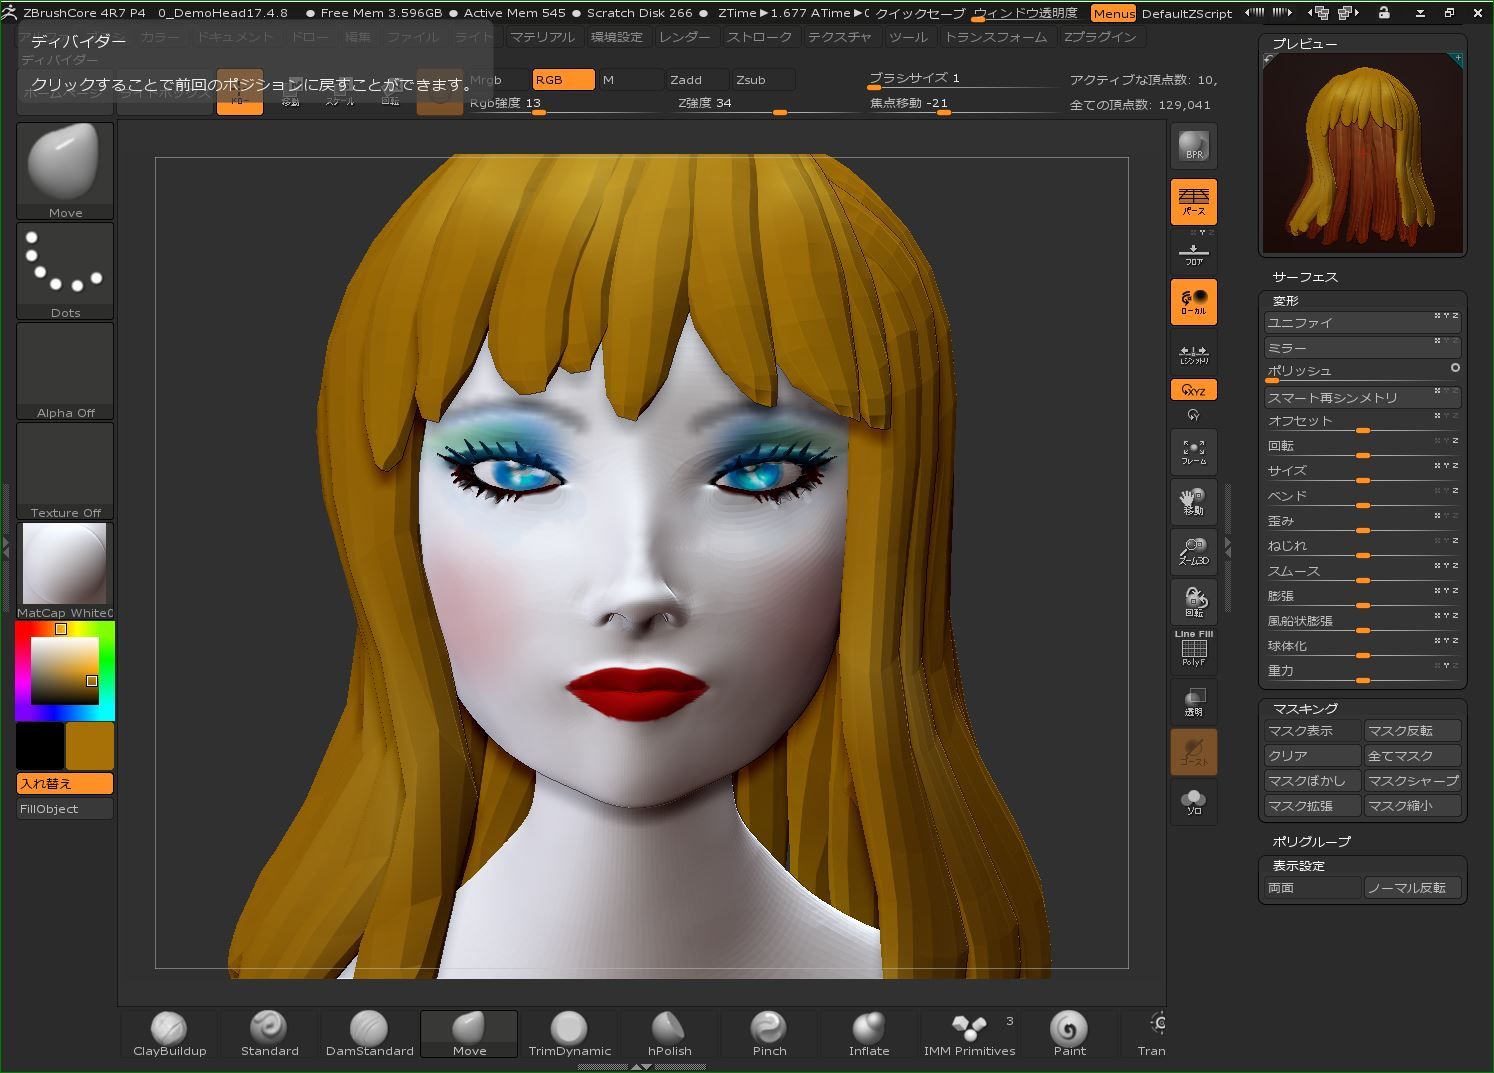Viewport: 1494px width, 1073px height.
Task: Open the マテリアル menu
Action: pos(542,37)
